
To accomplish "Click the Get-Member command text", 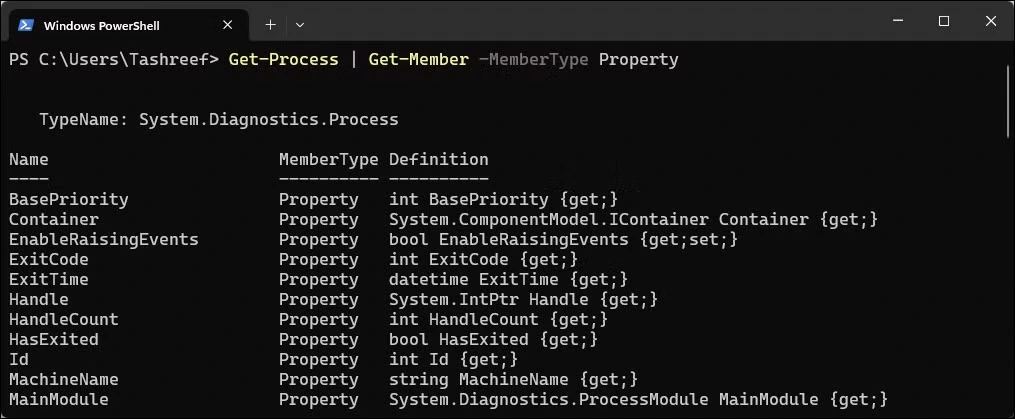I will [x=418, y=60].
